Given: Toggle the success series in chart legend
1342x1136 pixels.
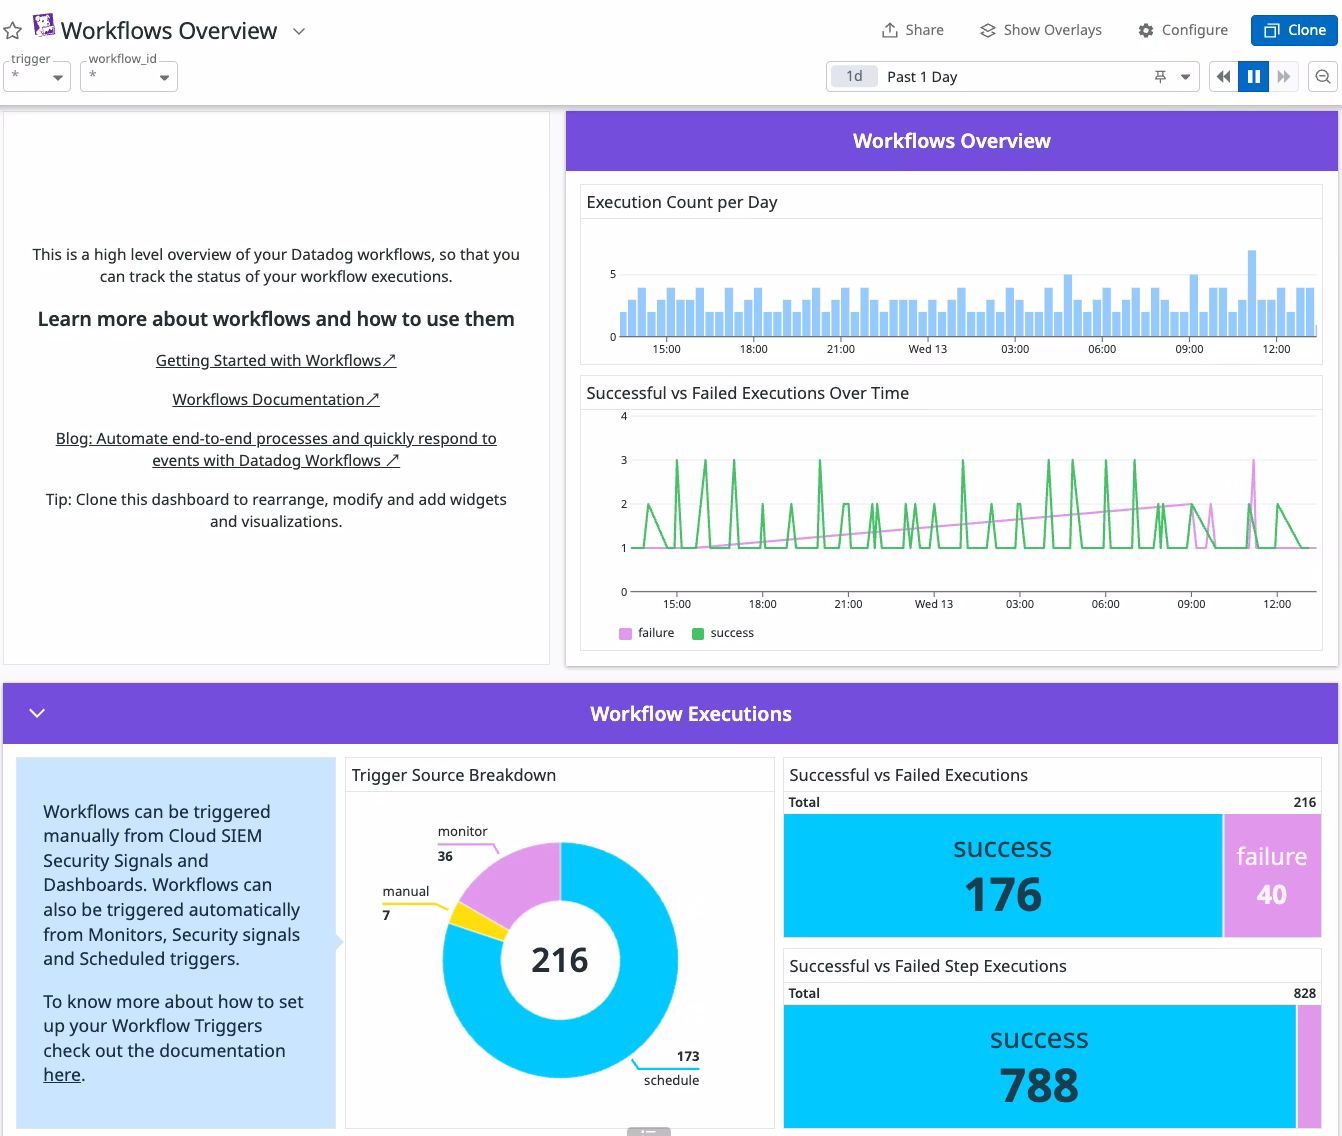Looking at the screenshot, I should (723, 633).
